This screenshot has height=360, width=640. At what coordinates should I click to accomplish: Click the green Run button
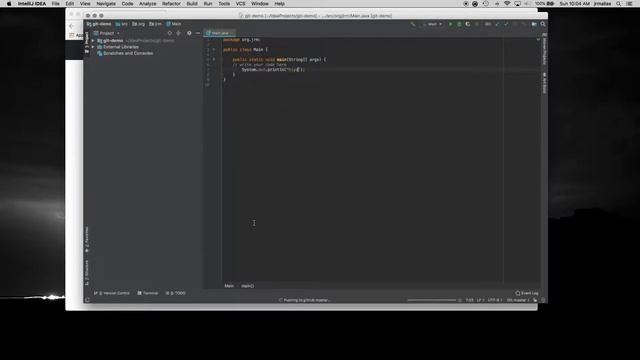point(451,24)
